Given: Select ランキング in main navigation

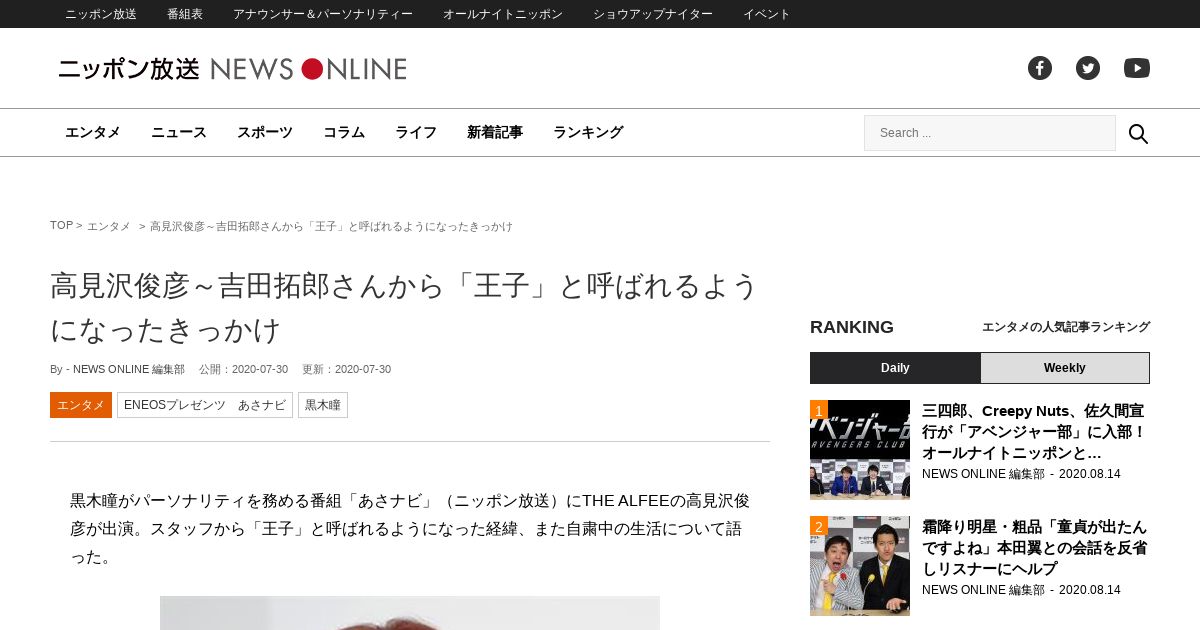Looking at the screenshot, I should click(x=588, y=132).
